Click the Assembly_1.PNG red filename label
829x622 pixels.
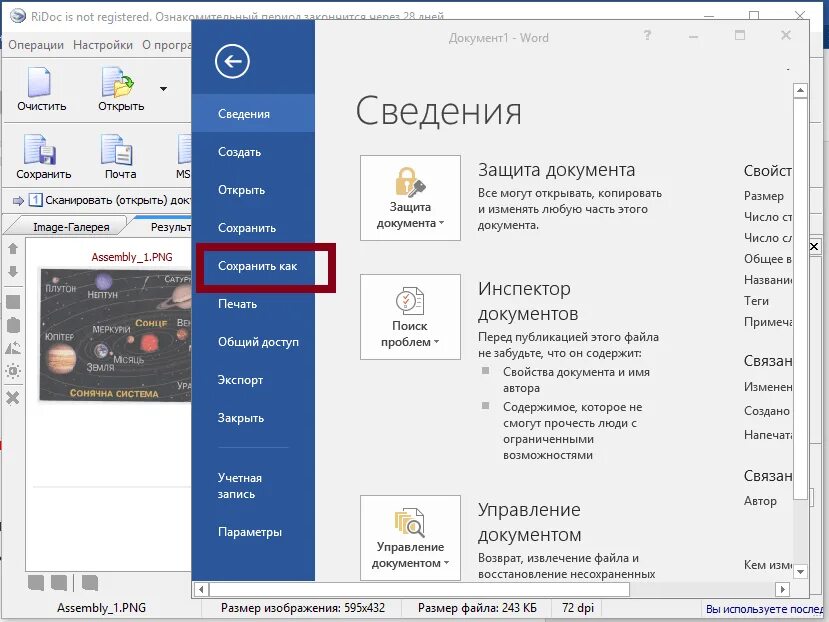point(132,257)
